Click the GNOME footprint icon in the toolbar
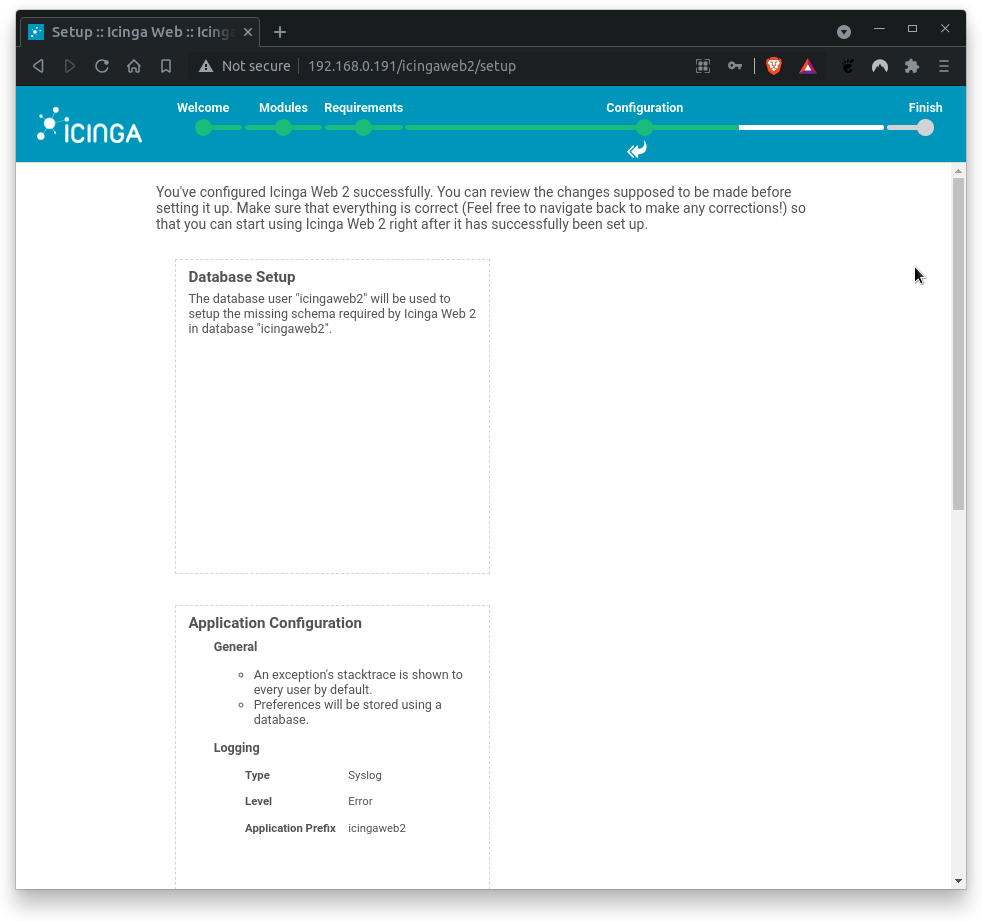This screenshot has width=982, height=921. pos(847,66)
